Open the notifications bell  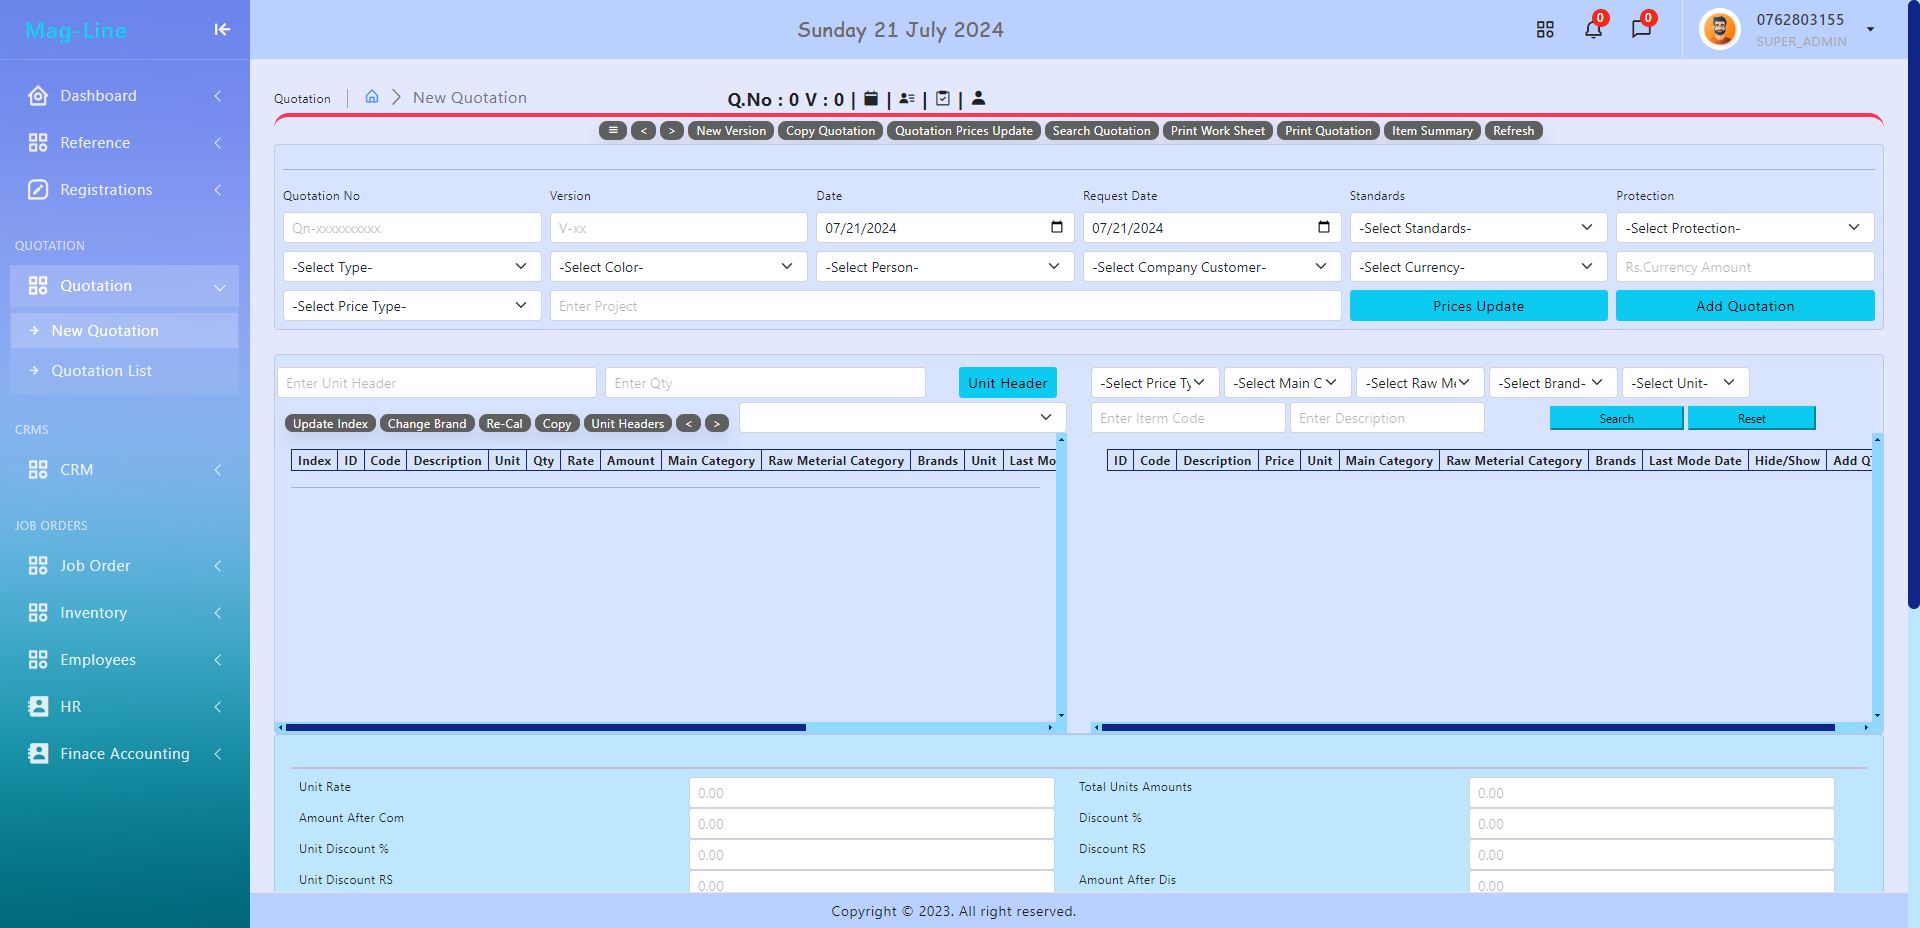click(x=1593, y=29)
